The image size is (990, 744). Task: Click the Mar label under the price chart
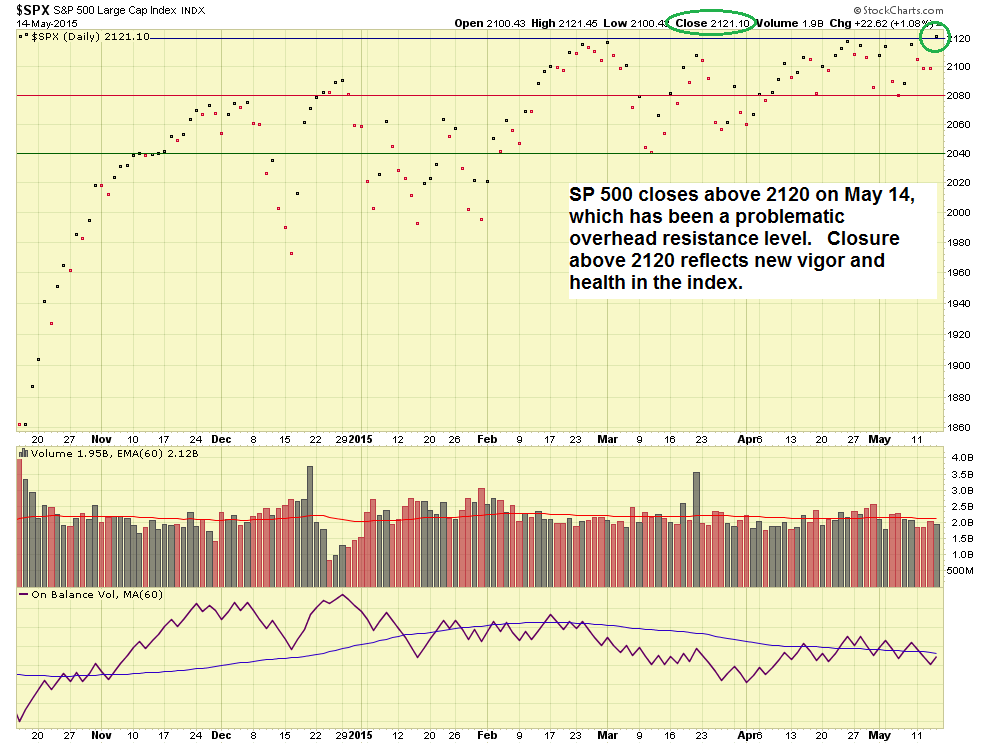(607, 439)
